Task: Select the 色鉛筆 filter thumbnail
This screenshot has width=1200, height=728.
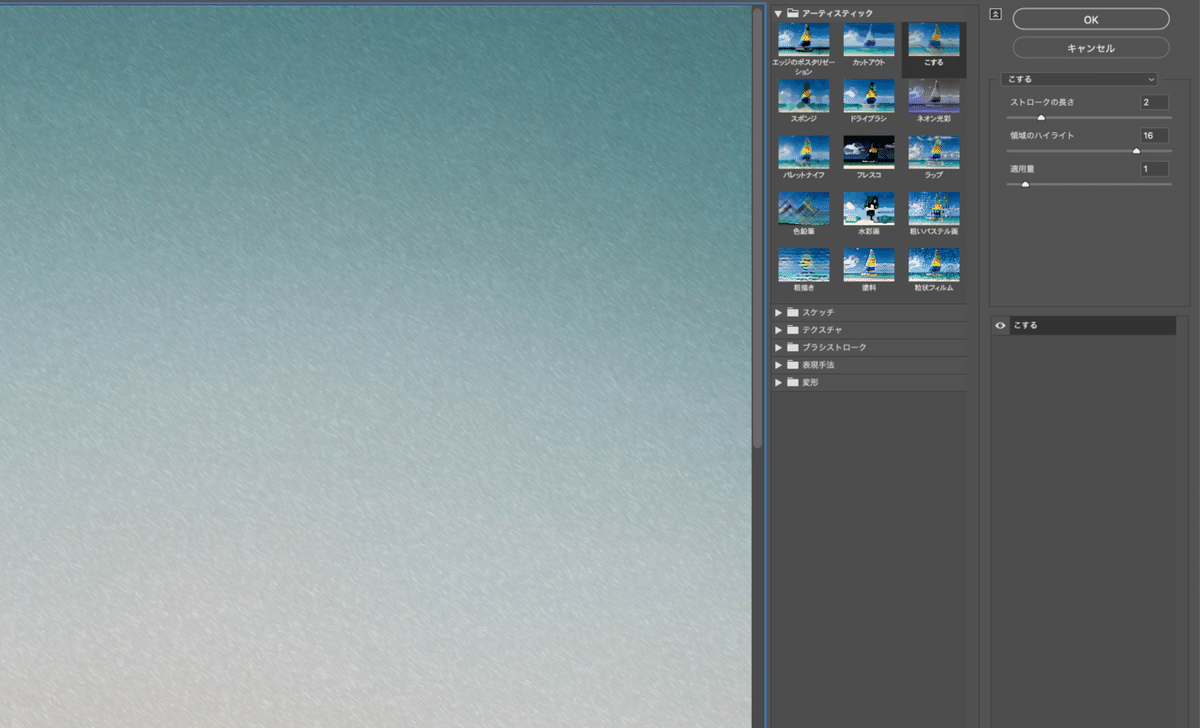Action: click(x=804, y=208)
